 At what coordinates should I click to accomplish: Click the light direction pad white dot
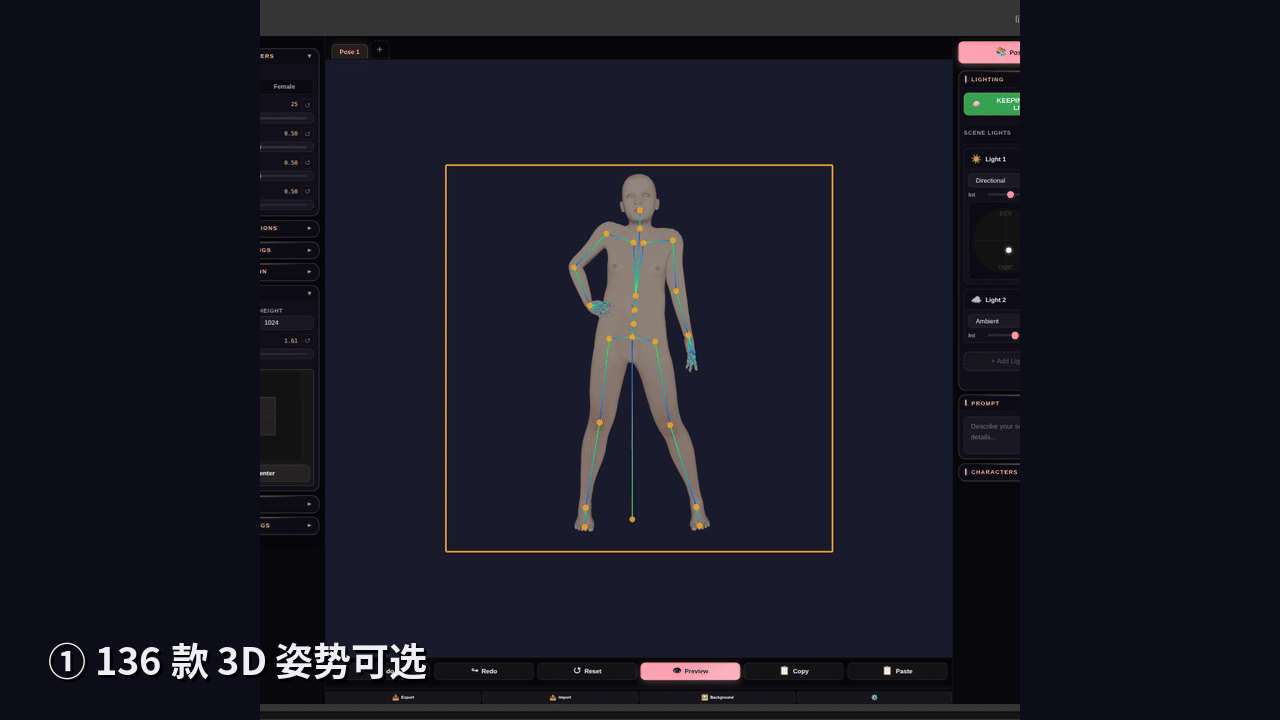tap(1009, 250)
